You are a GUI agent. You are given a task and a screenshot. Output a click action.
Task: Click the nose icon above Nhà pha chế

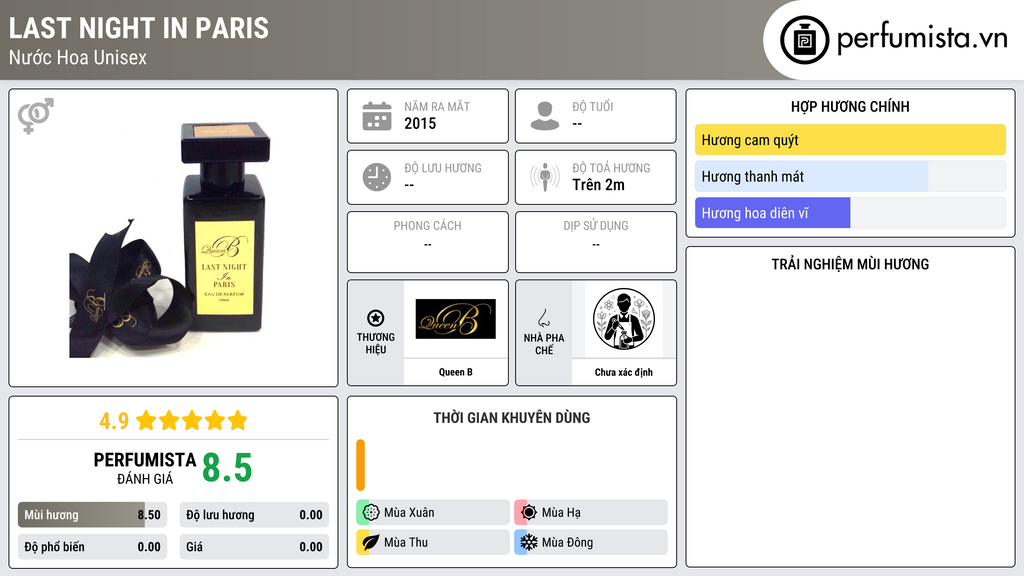pos(543,318)
